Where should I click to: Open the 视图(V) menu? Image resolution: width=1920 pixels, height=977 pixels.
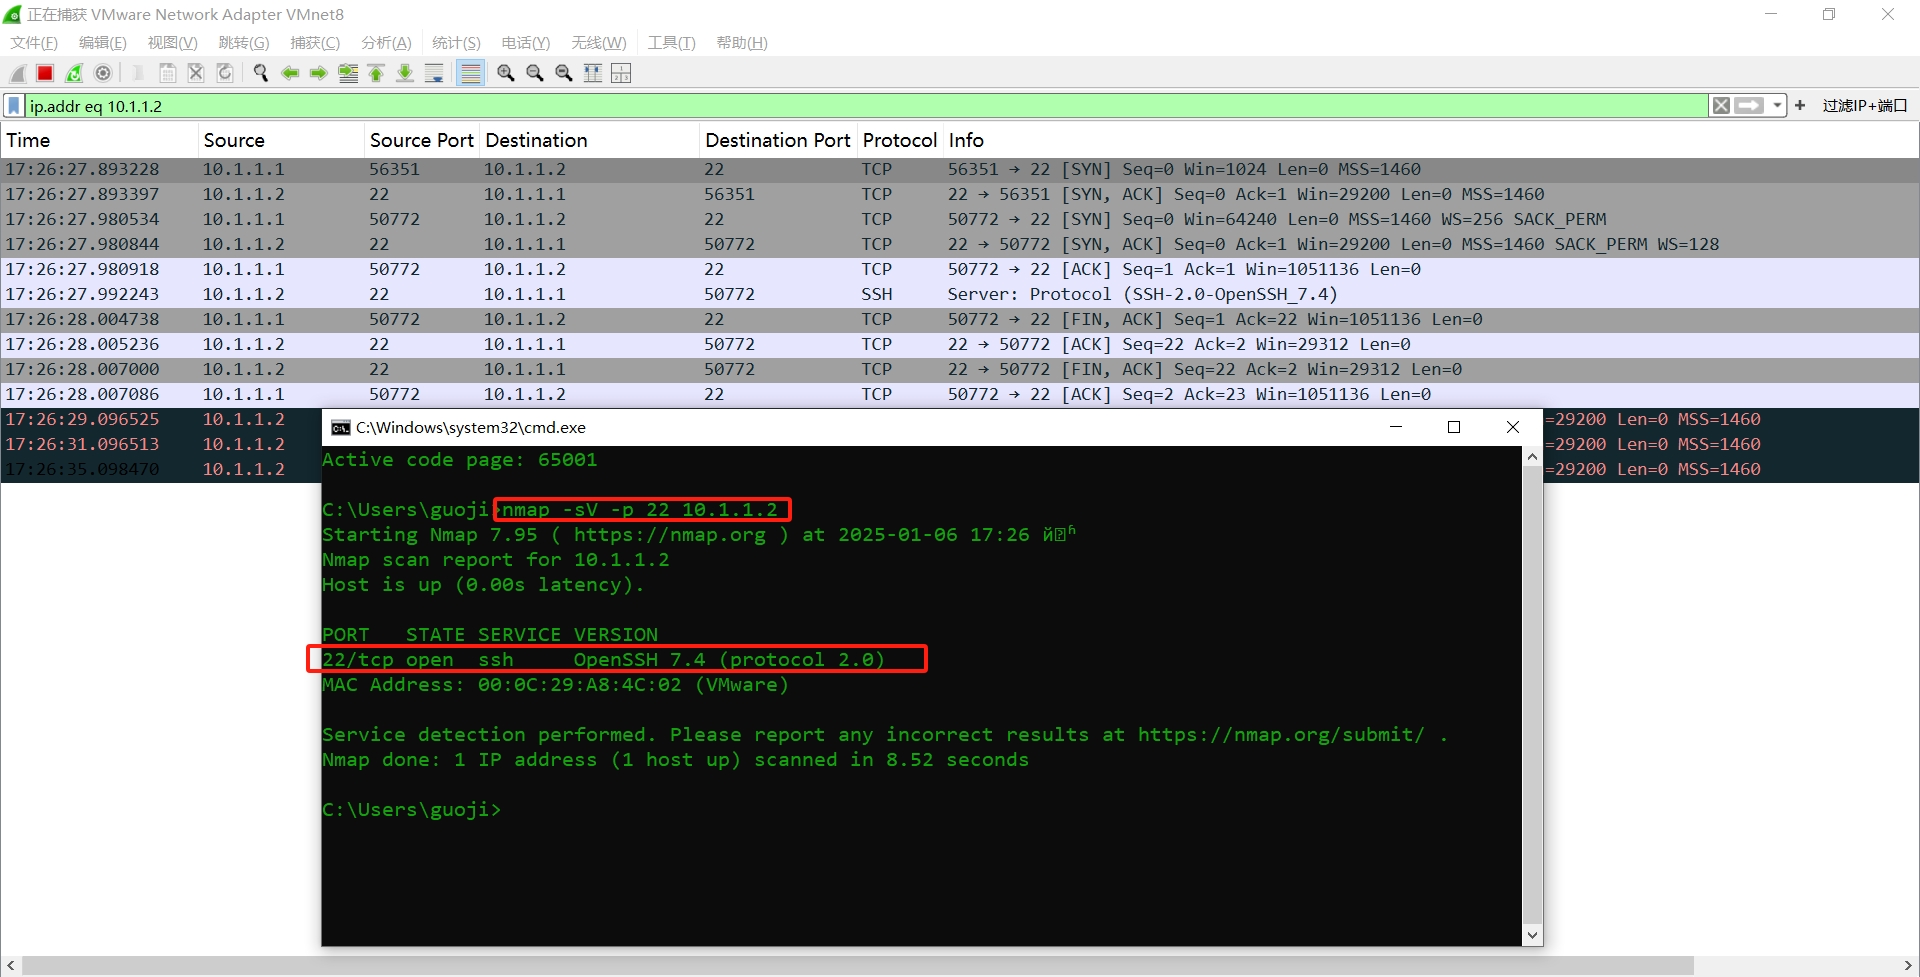coord(173,43)
